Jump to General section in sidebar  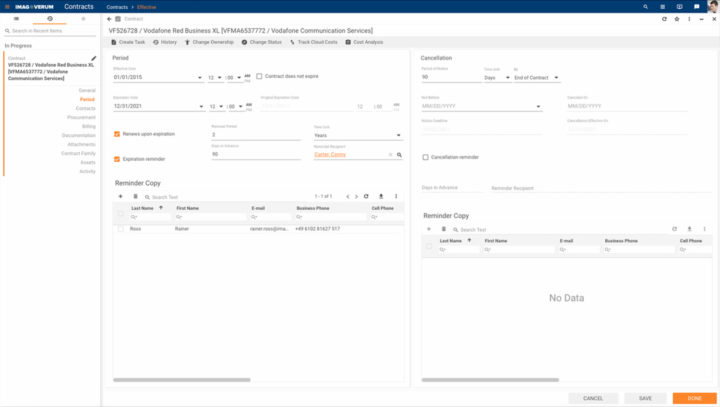[87, 90]
